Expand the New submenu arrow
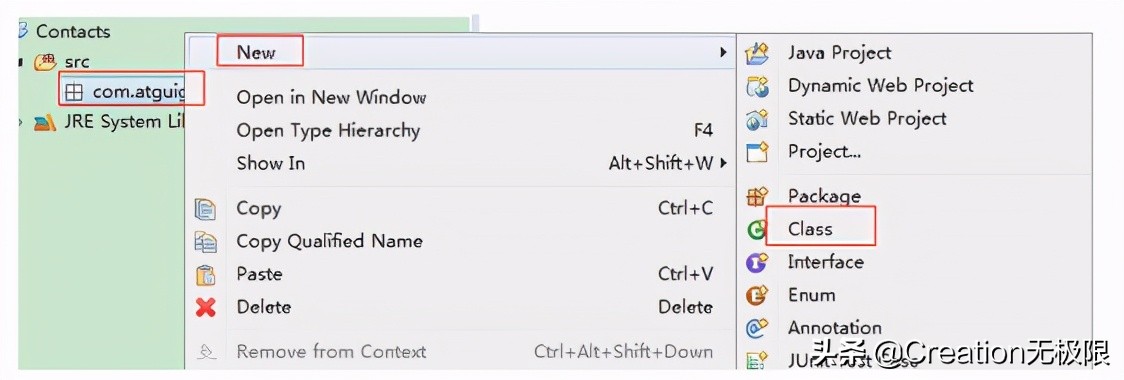 pos(723,52)
